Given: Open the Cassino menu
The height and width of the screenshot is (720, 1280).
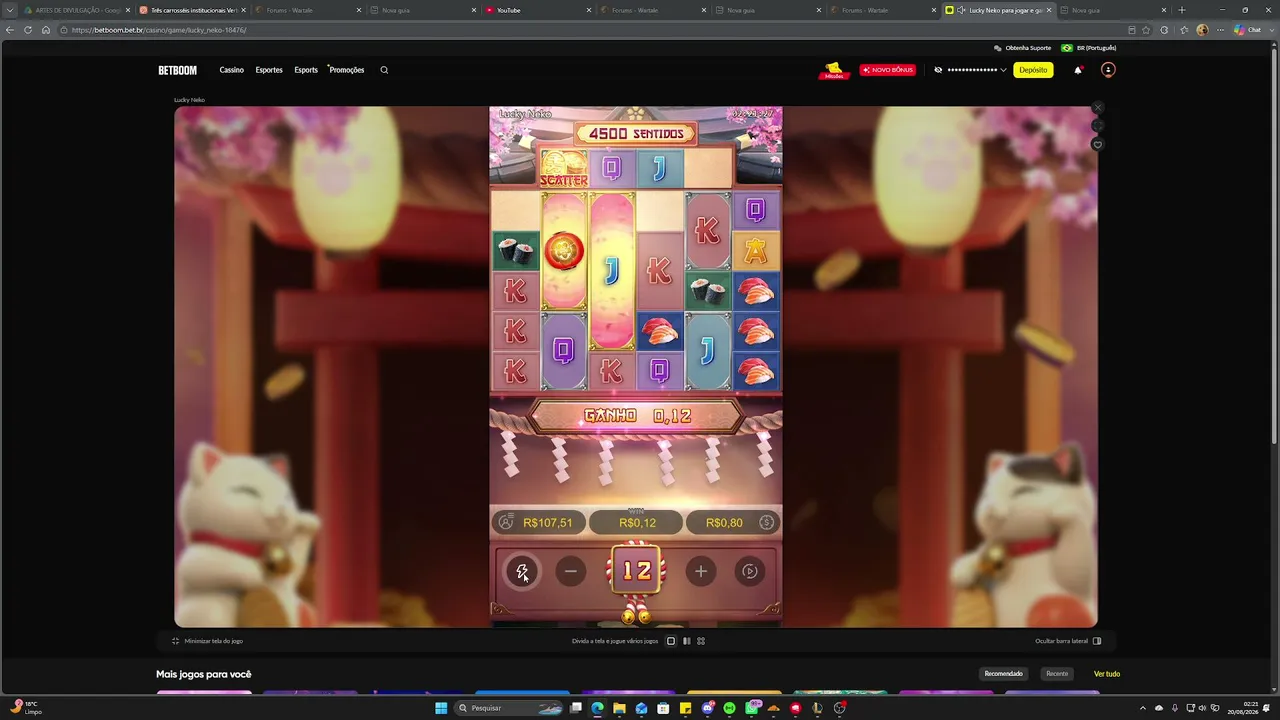Looking at the screenshot, I should pos(232,70).
